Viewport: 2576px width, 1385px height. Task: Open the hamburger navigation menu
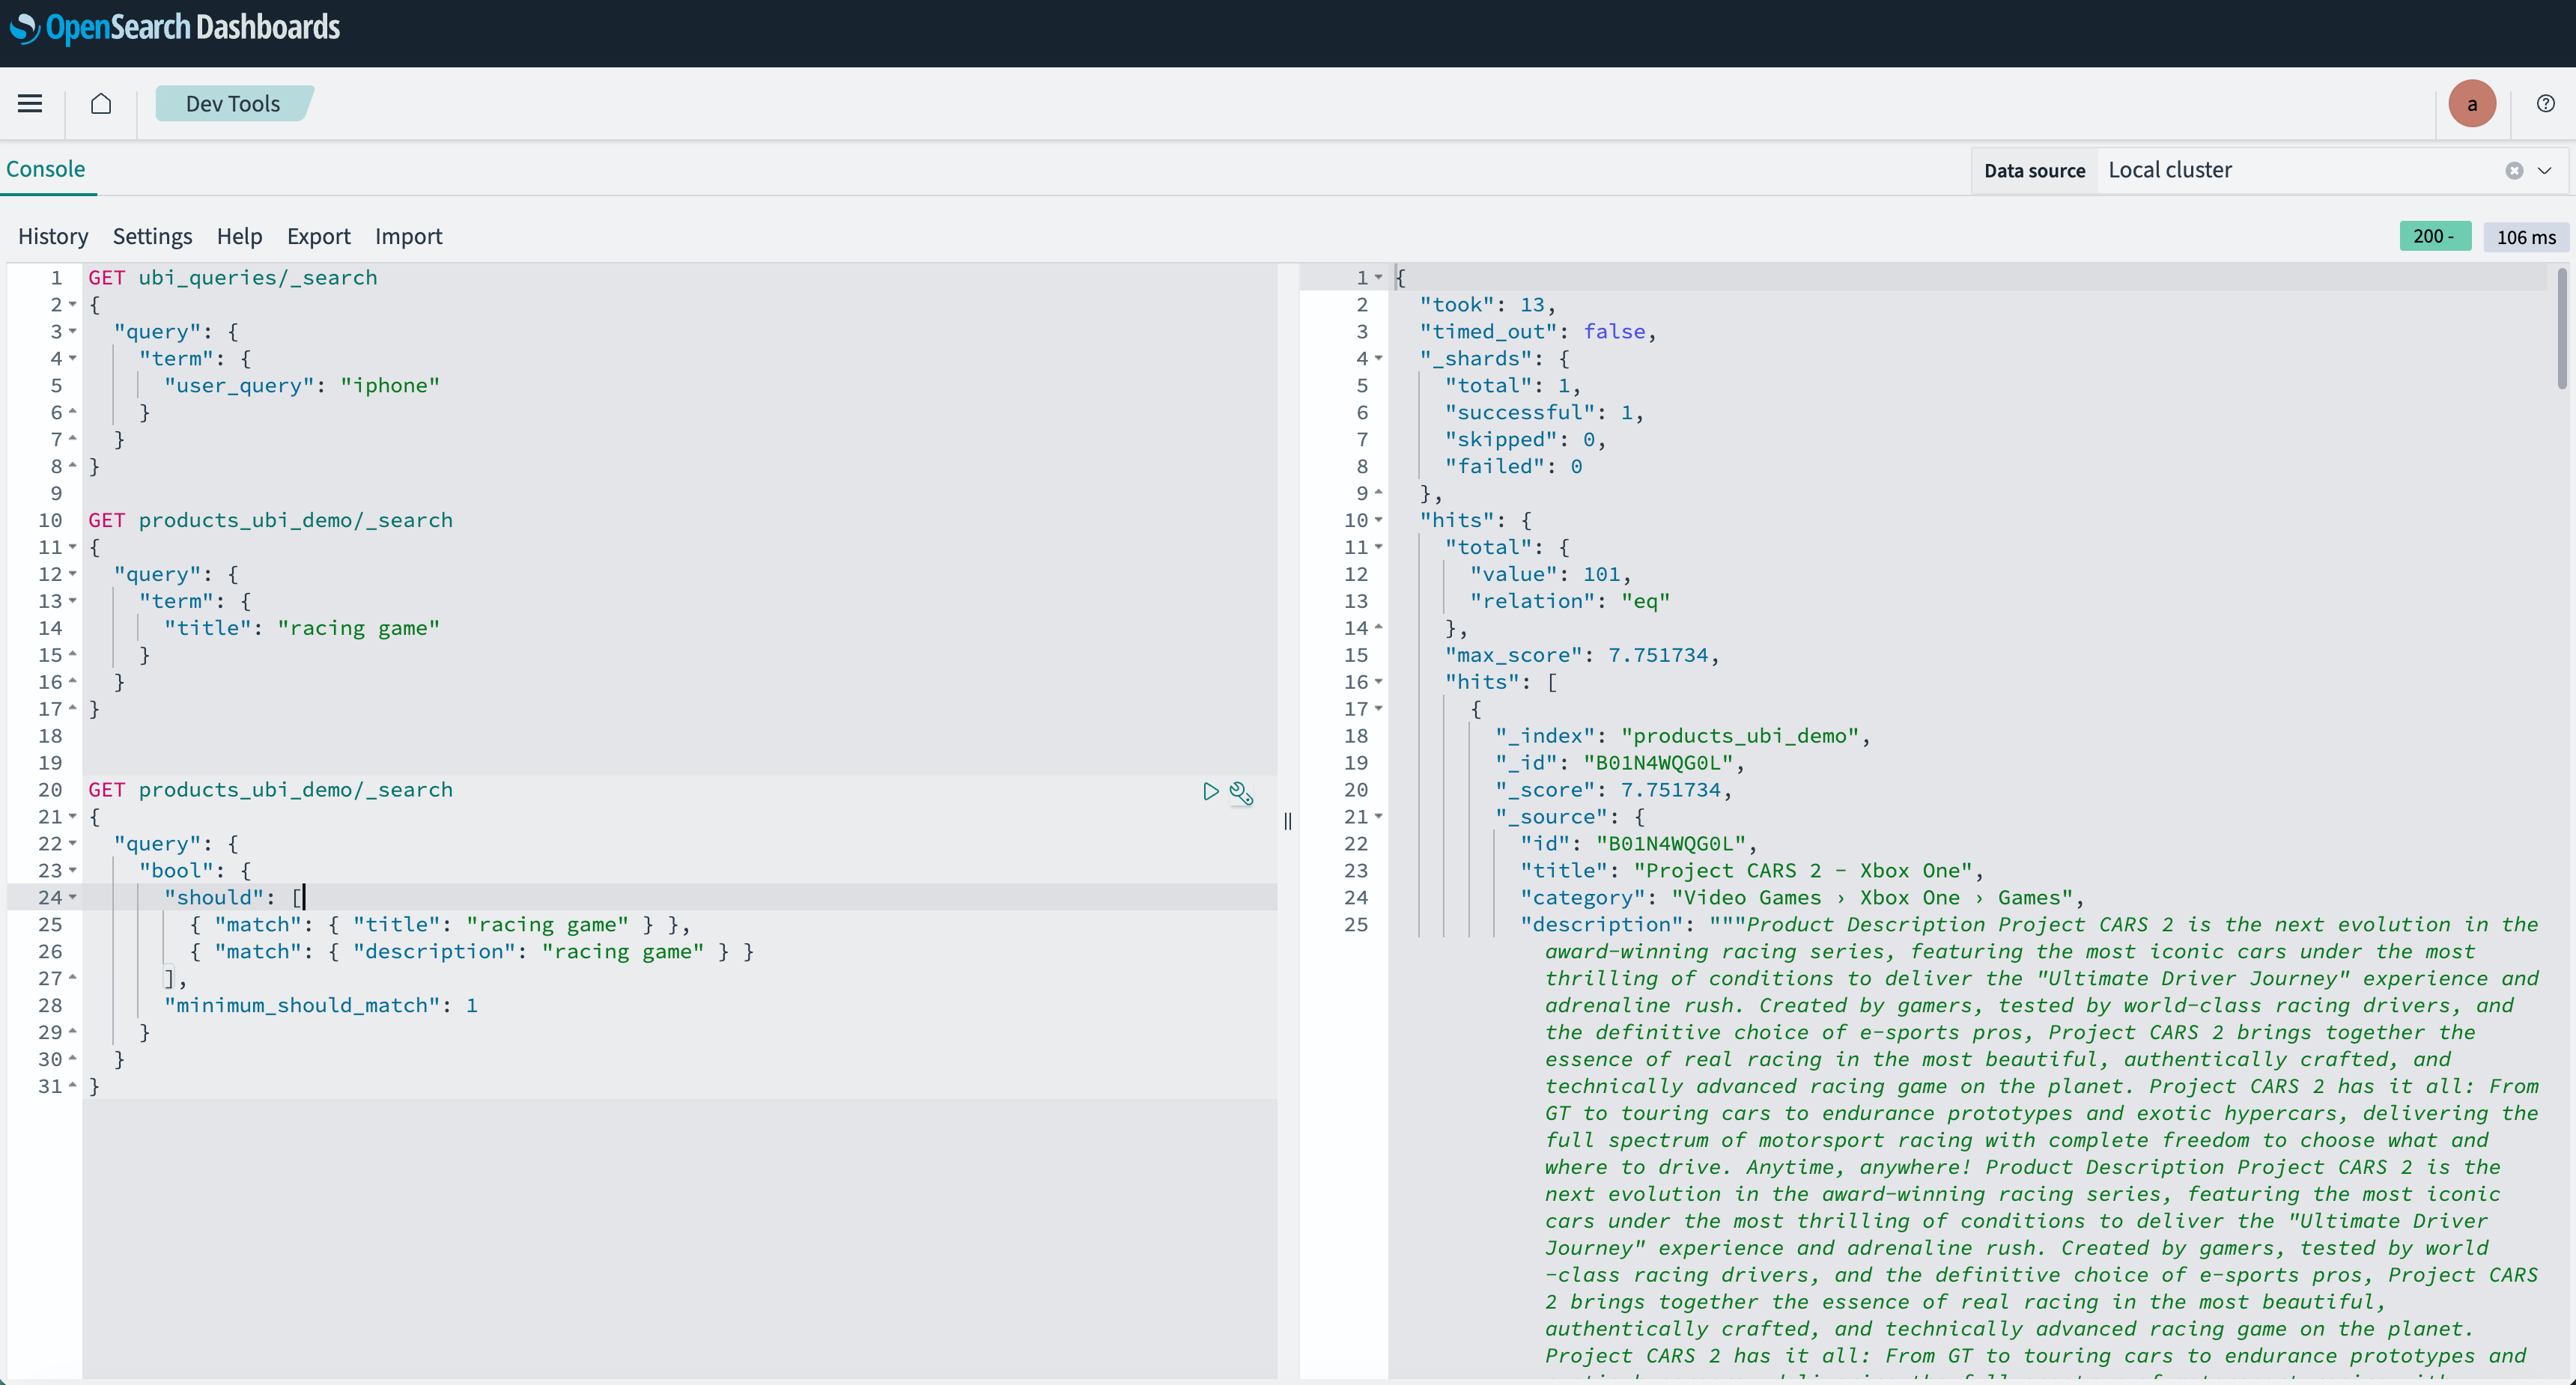(30, 103)
